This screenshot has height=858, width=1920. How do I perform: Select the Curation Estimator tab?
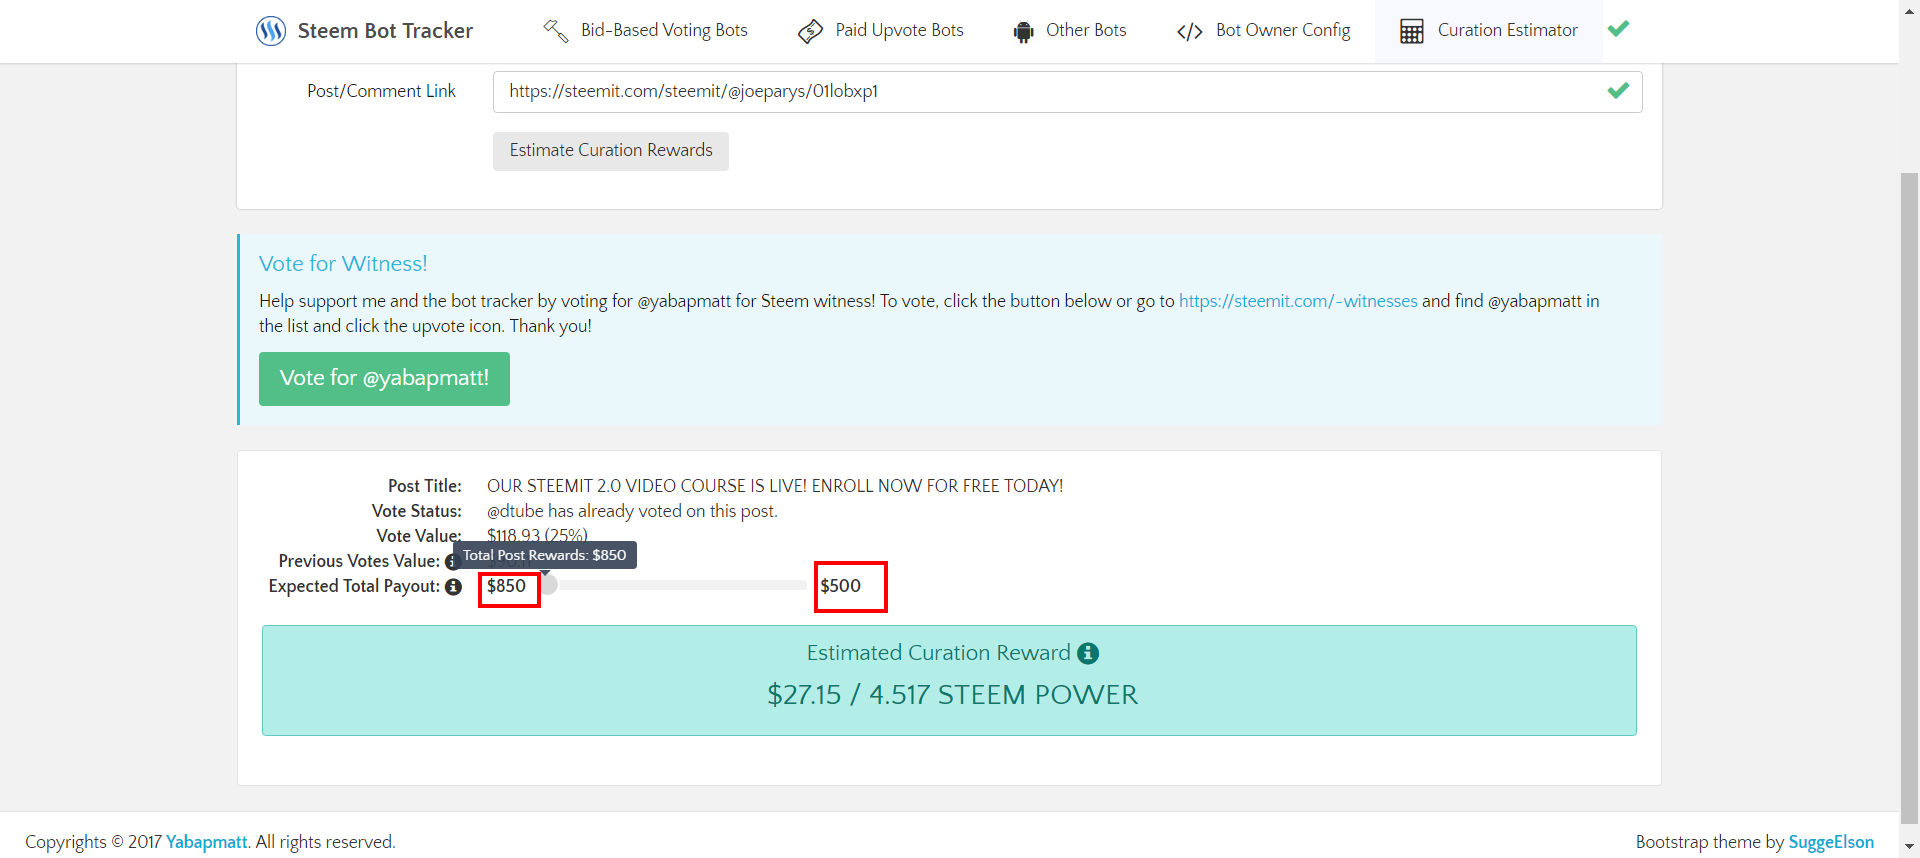1489,31
